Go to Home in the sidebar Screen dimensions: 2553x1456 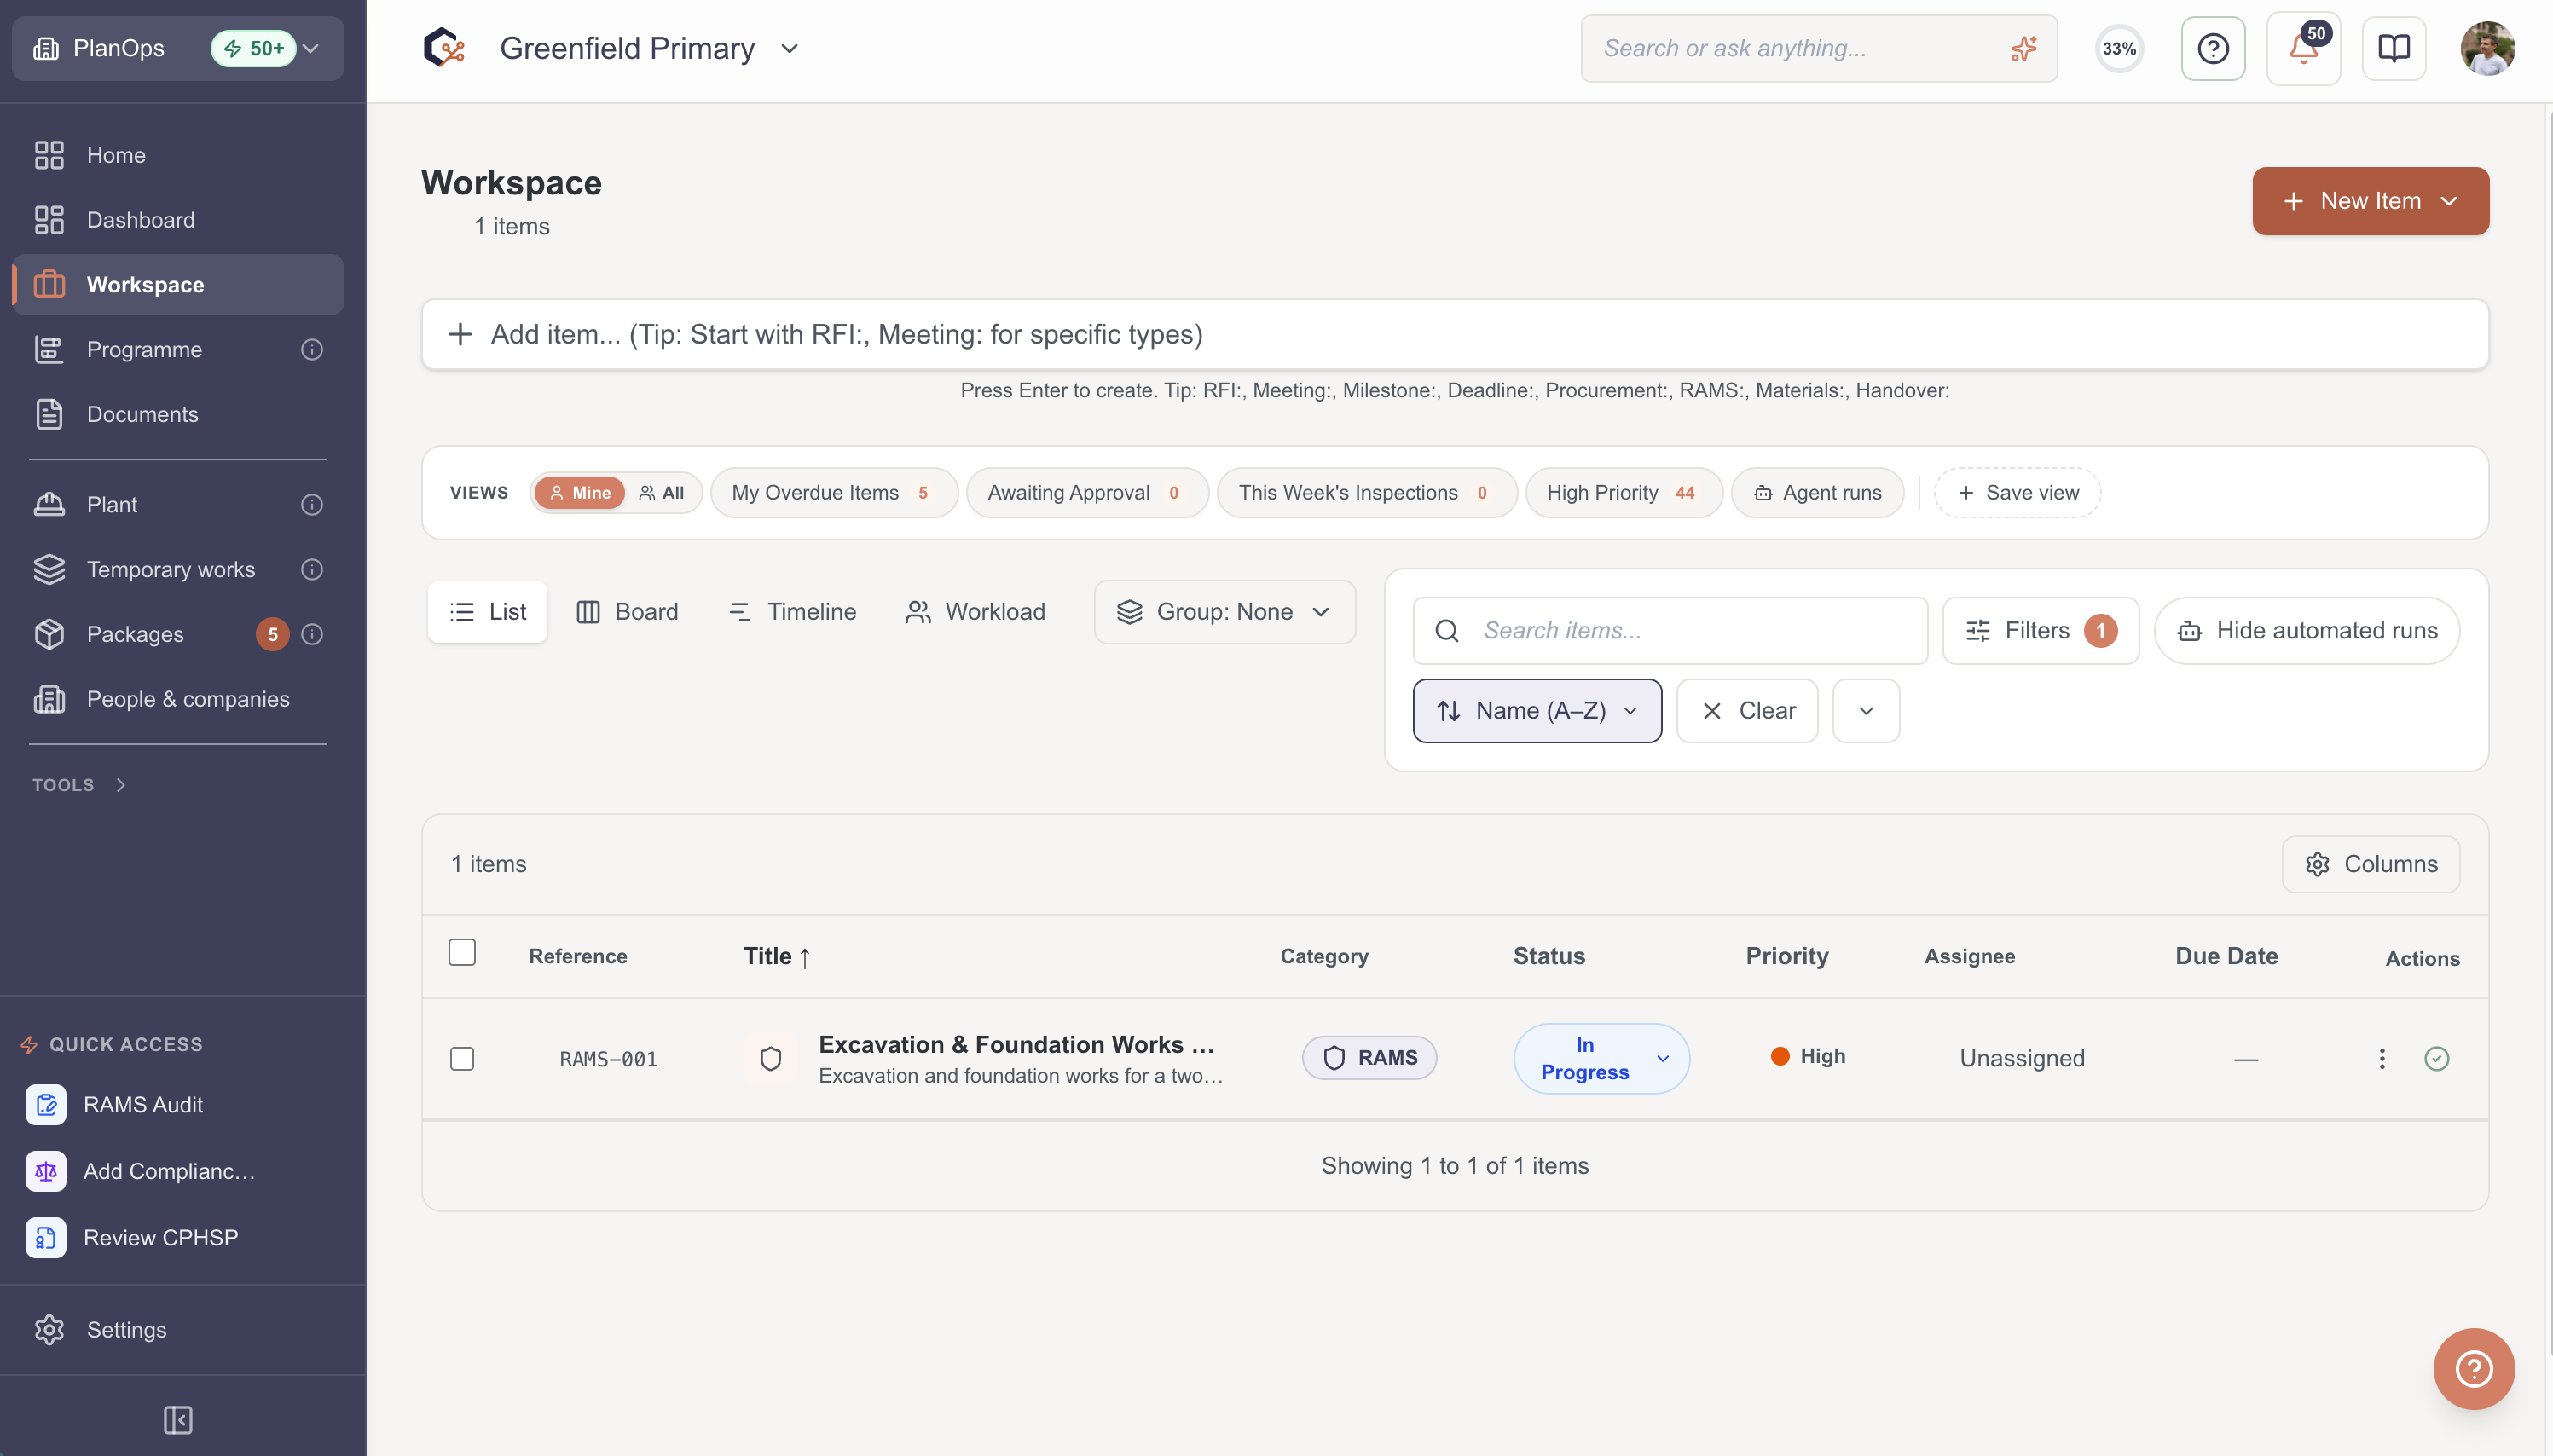pyautogui.click(x=178, y=155)
